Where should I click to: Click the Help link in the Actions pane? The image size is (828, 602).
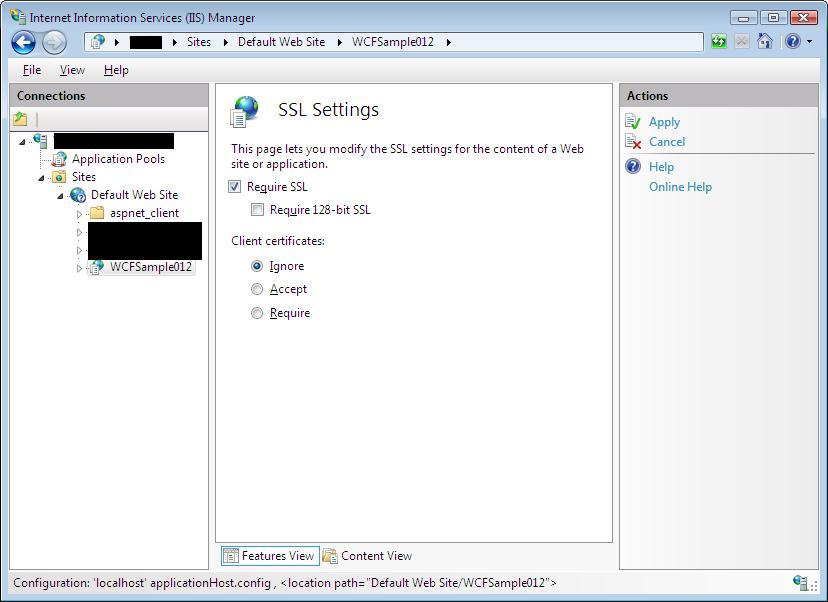[661, 166]
